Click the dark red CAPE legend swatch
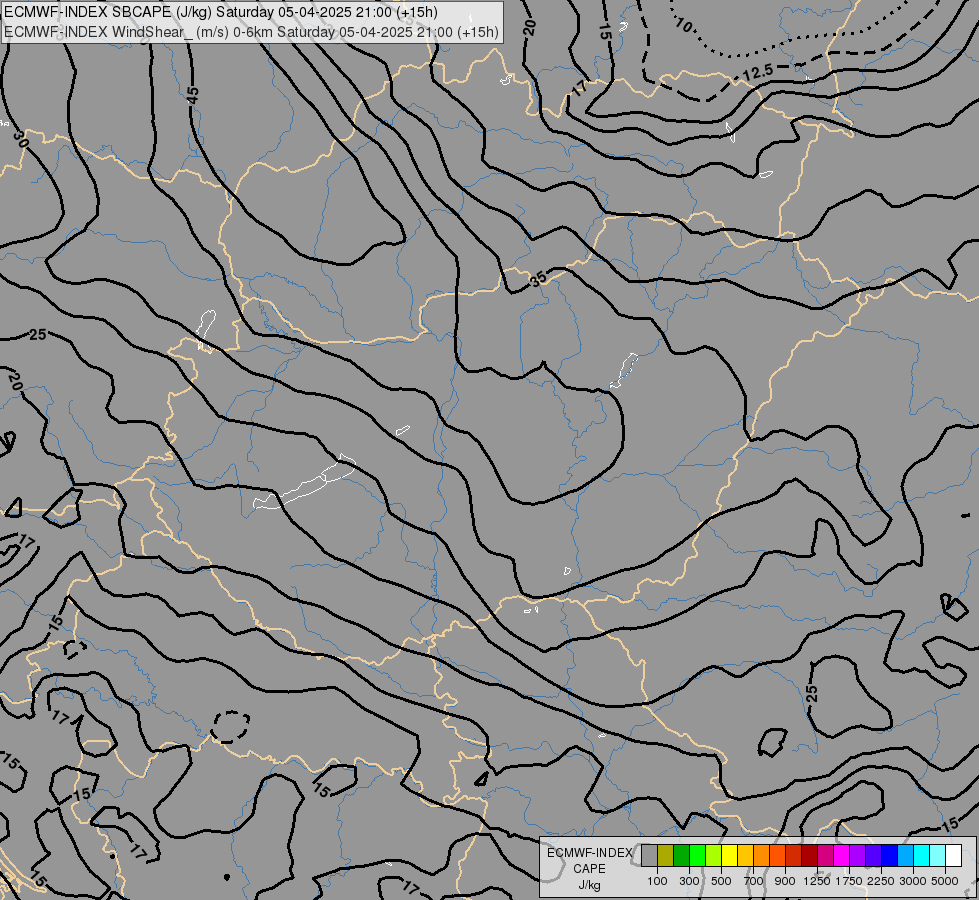 pyautogui.click(x=810, y=856)
